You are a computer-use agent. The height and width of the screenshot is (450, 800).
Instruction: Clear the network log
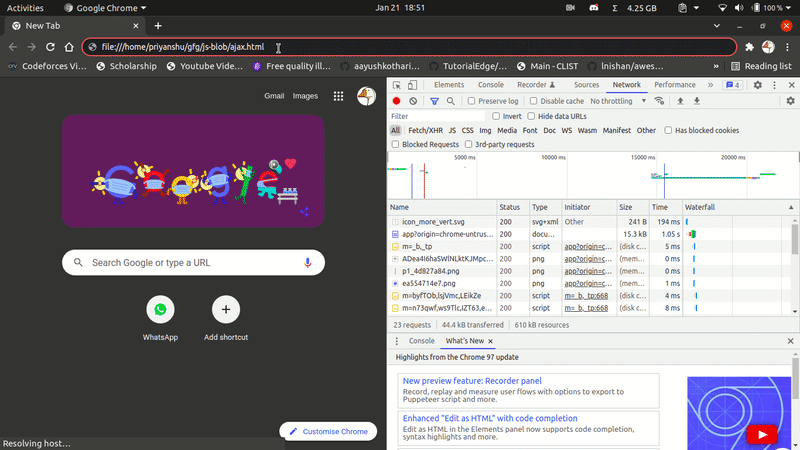[x=413, y=101]
